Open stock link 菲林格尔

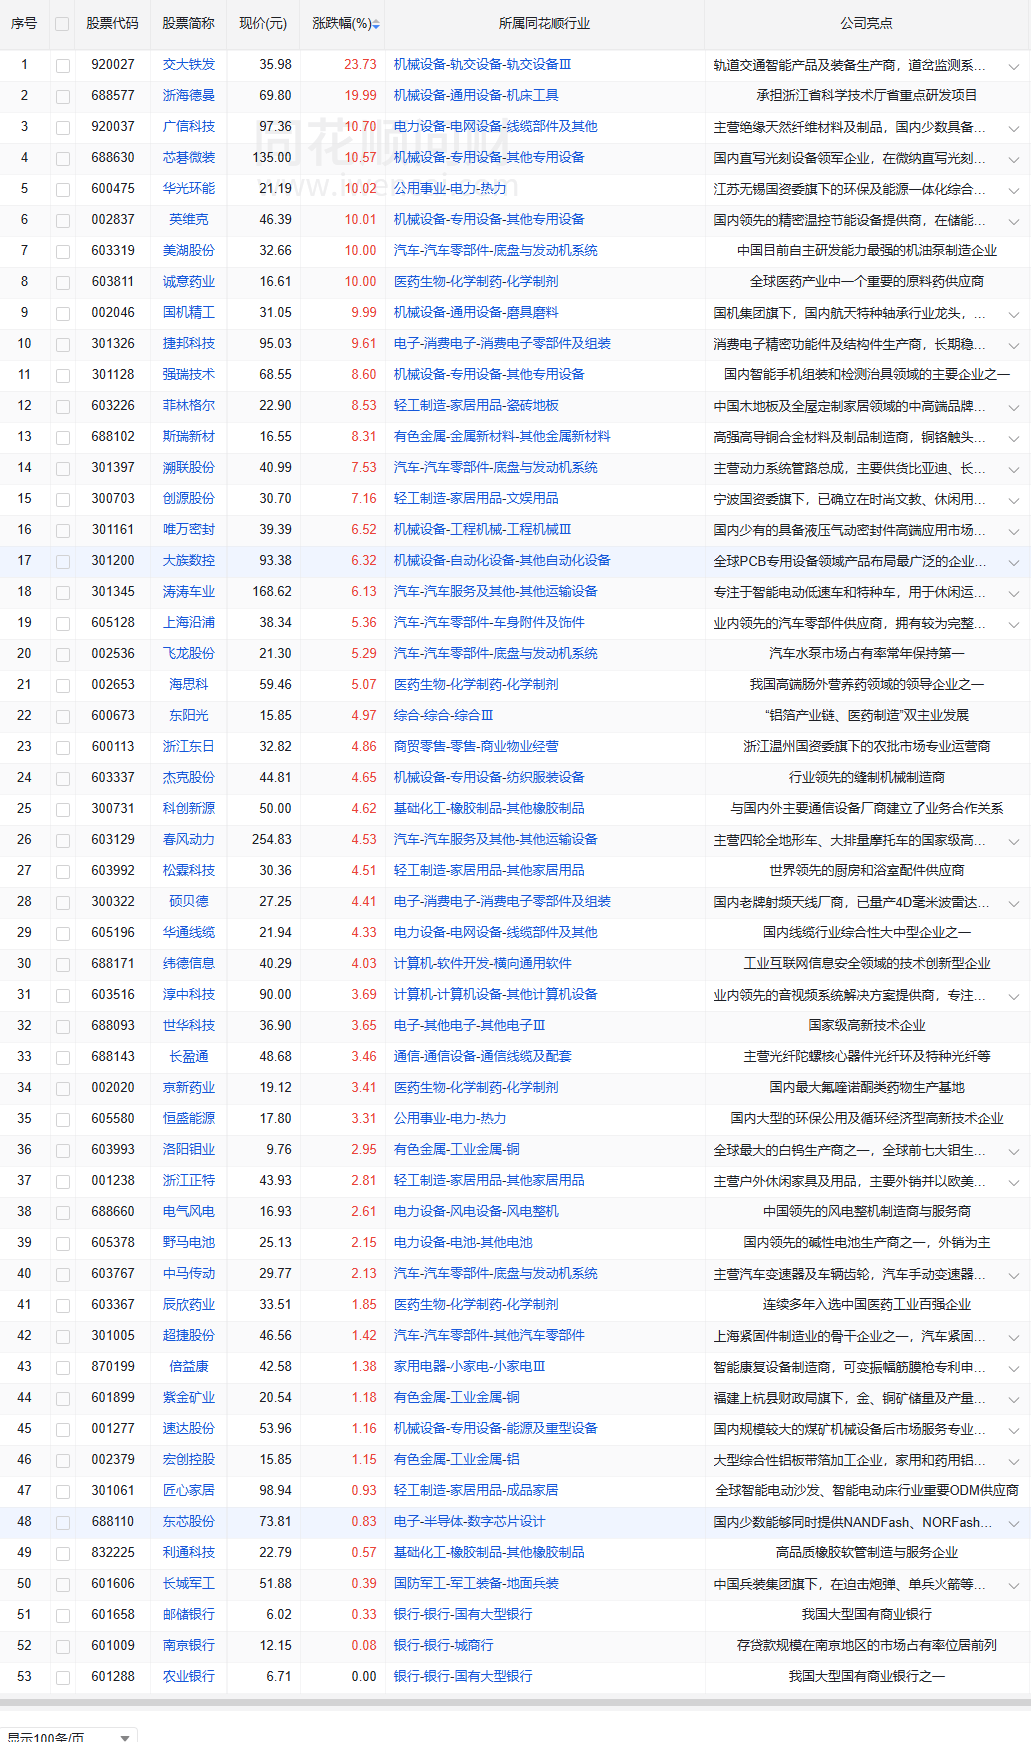189,405
